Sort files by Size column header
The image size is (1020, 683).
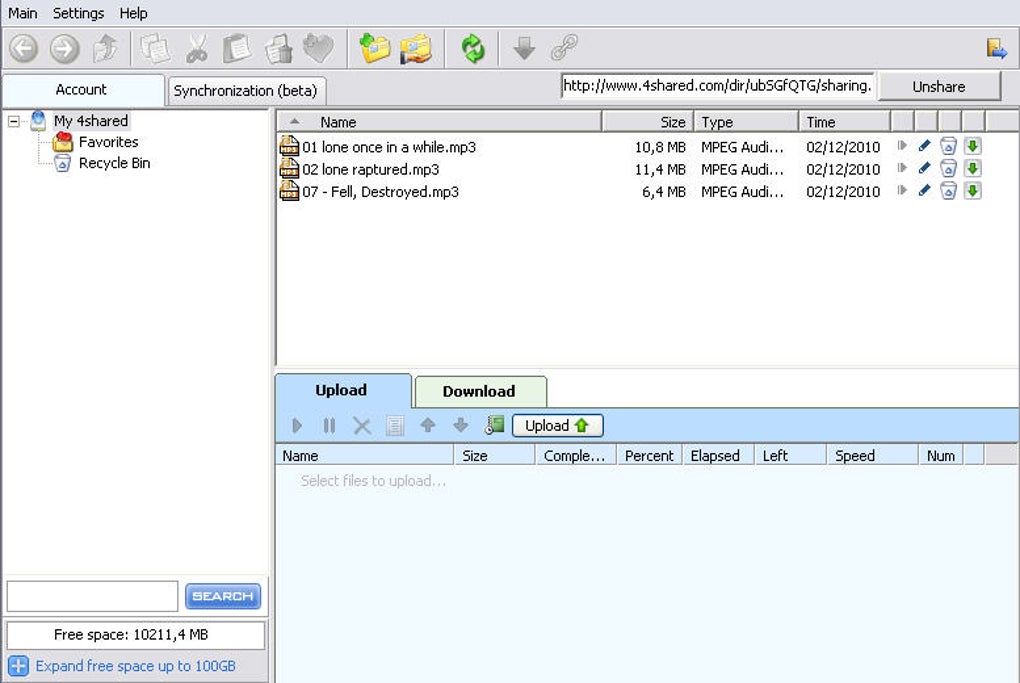[648, 122]
